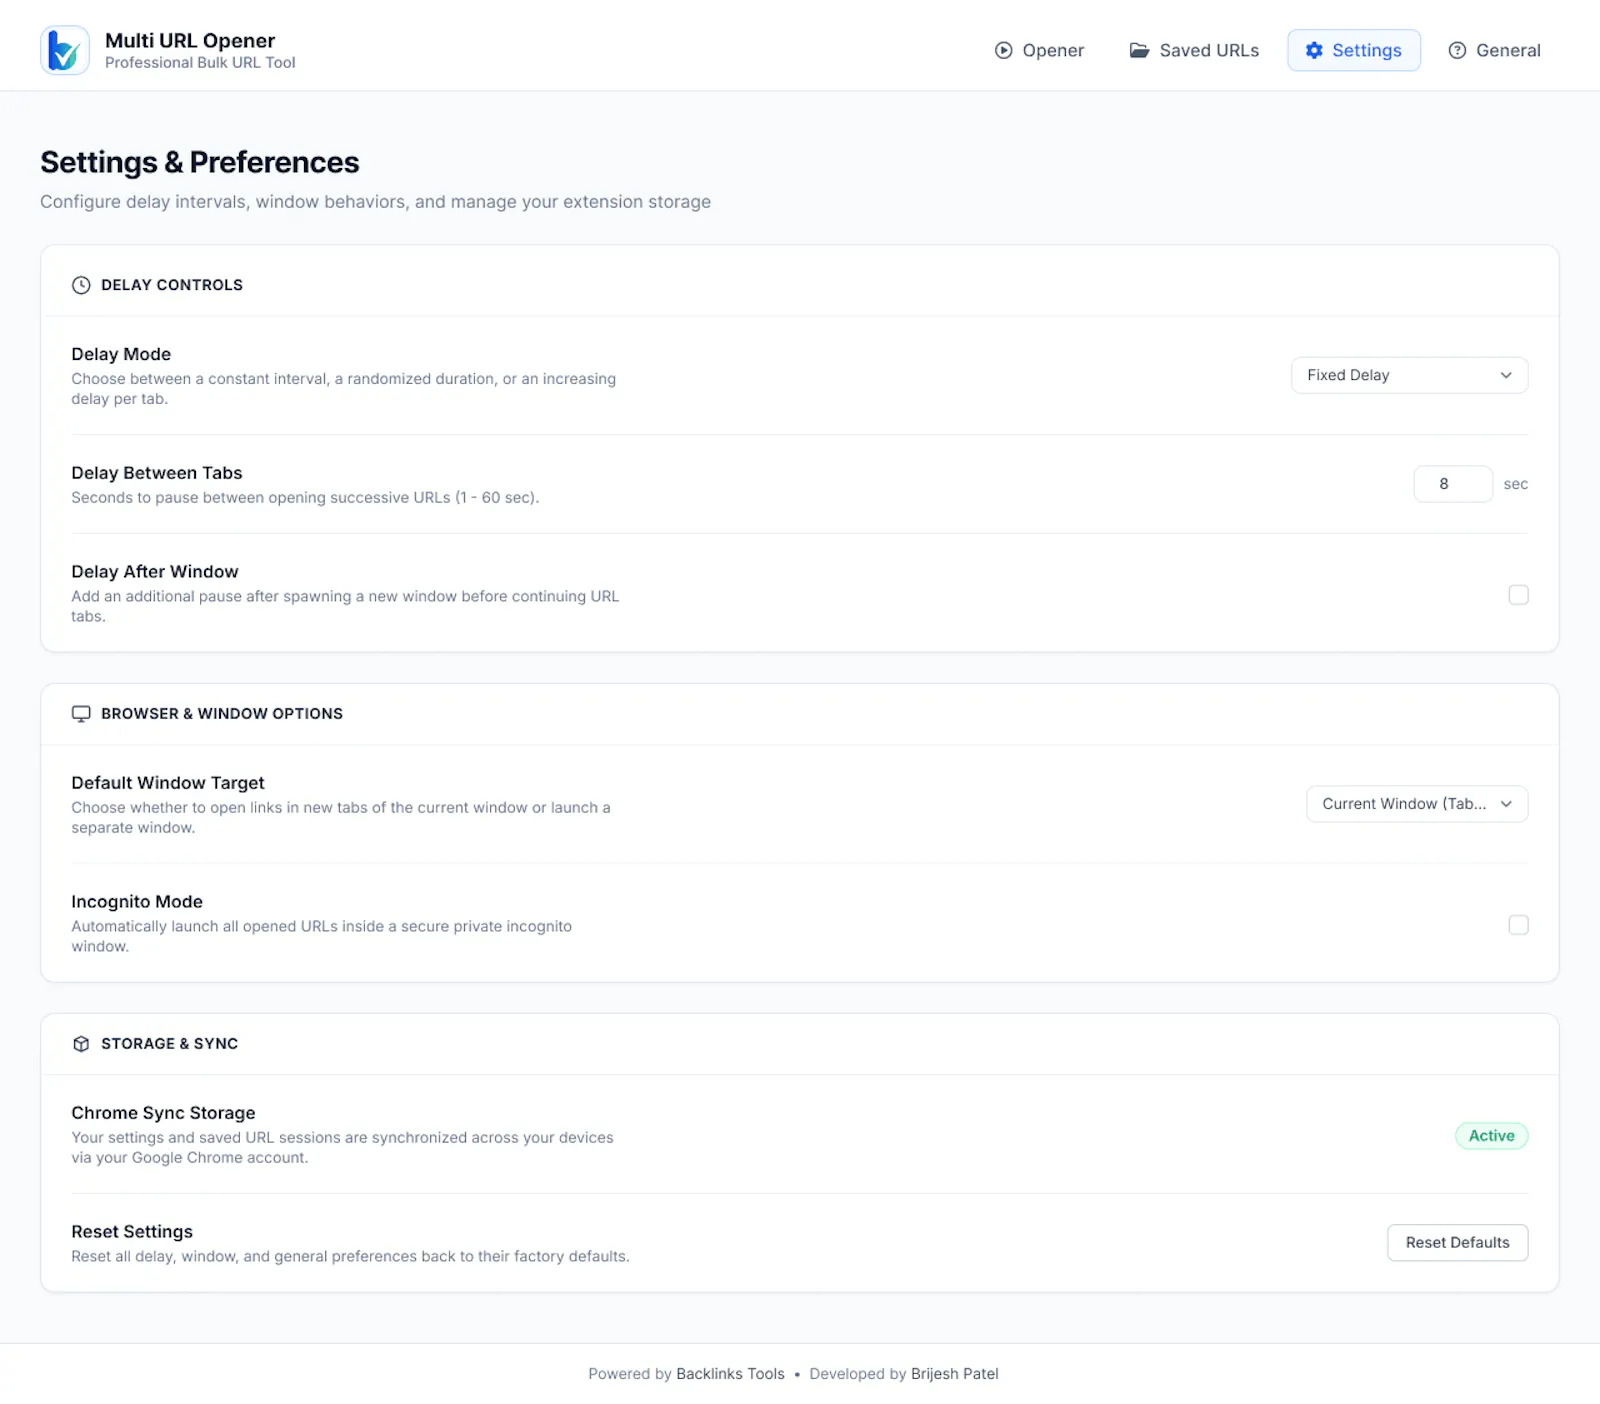1600x1404 pixels.
Task: Click the Delay Between Tabs label
Action: tap(157, 473)
